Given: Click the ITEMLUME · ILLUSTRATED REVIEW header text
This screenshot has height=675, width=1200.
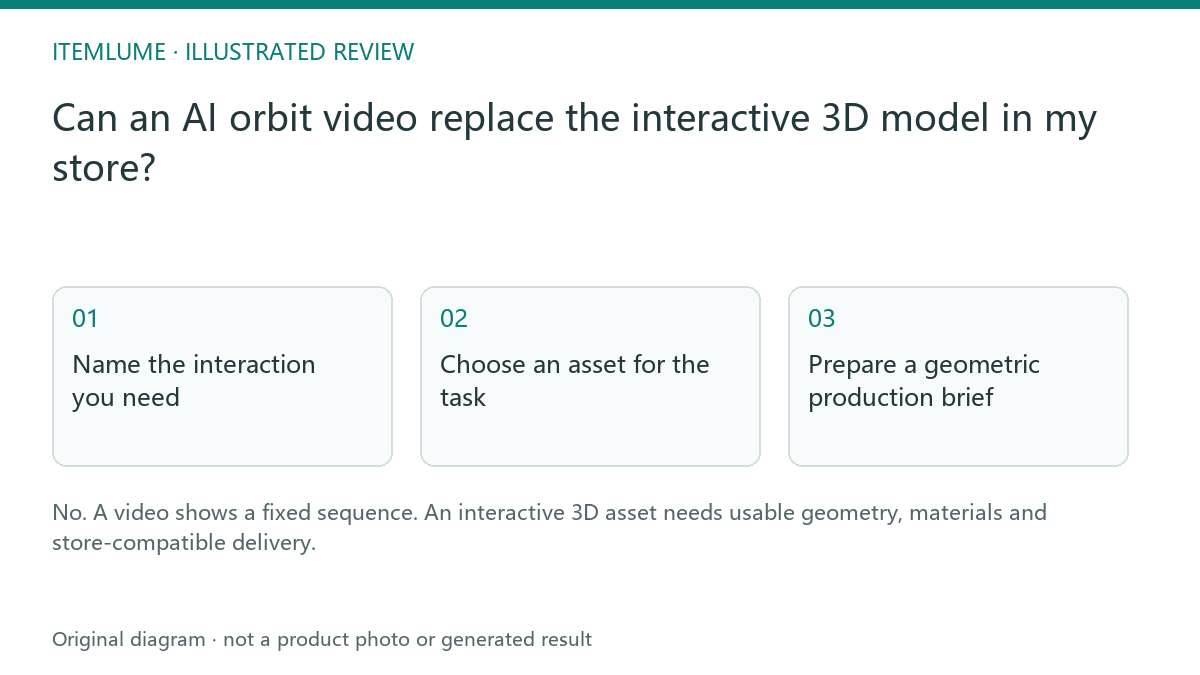Looking at the screenshot, I should coord(233,52).
